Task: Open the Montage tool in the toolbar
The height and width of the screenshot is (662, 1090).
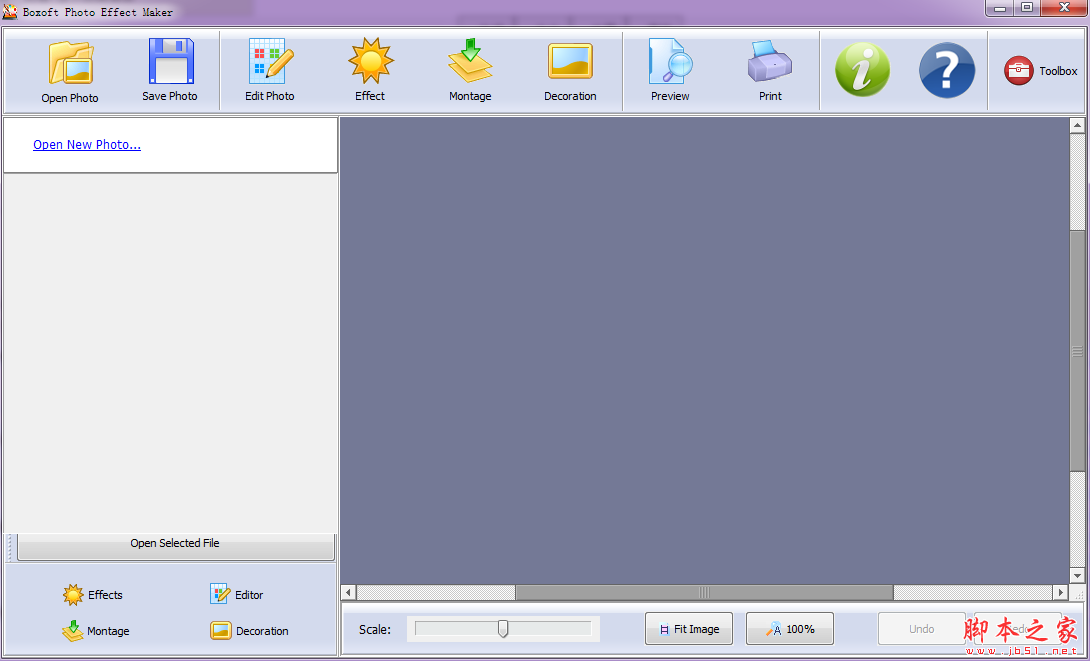Action: coord(470,60)
